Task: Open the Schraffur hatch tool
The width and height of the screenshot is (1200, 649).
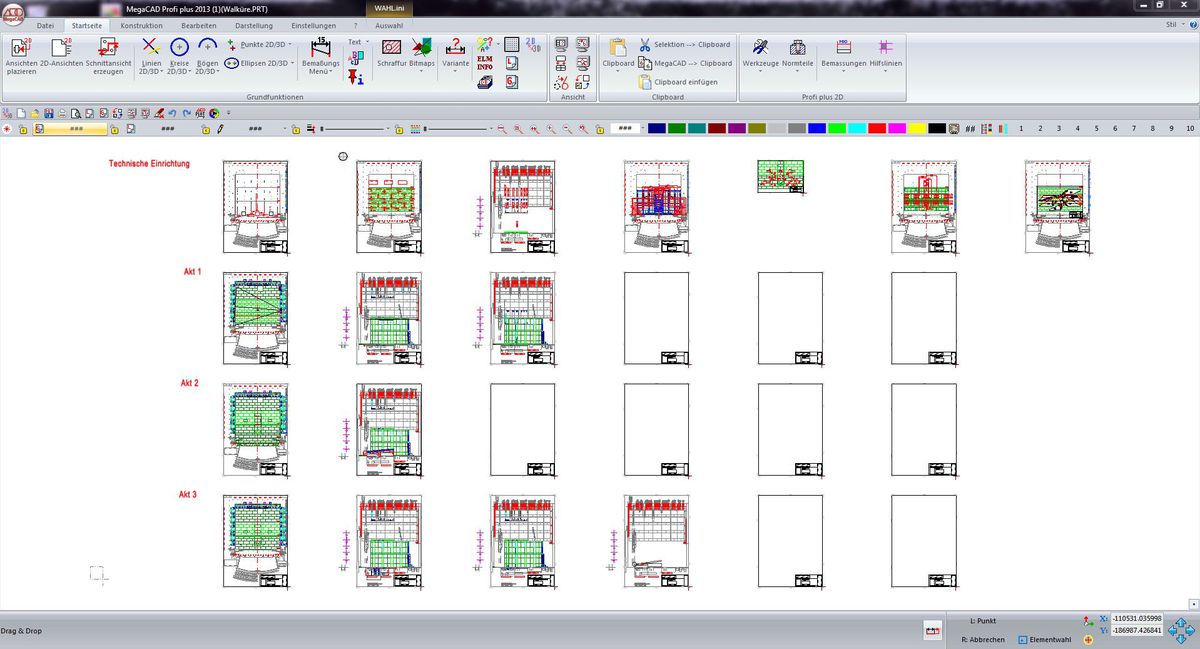Action: point(392,55)
